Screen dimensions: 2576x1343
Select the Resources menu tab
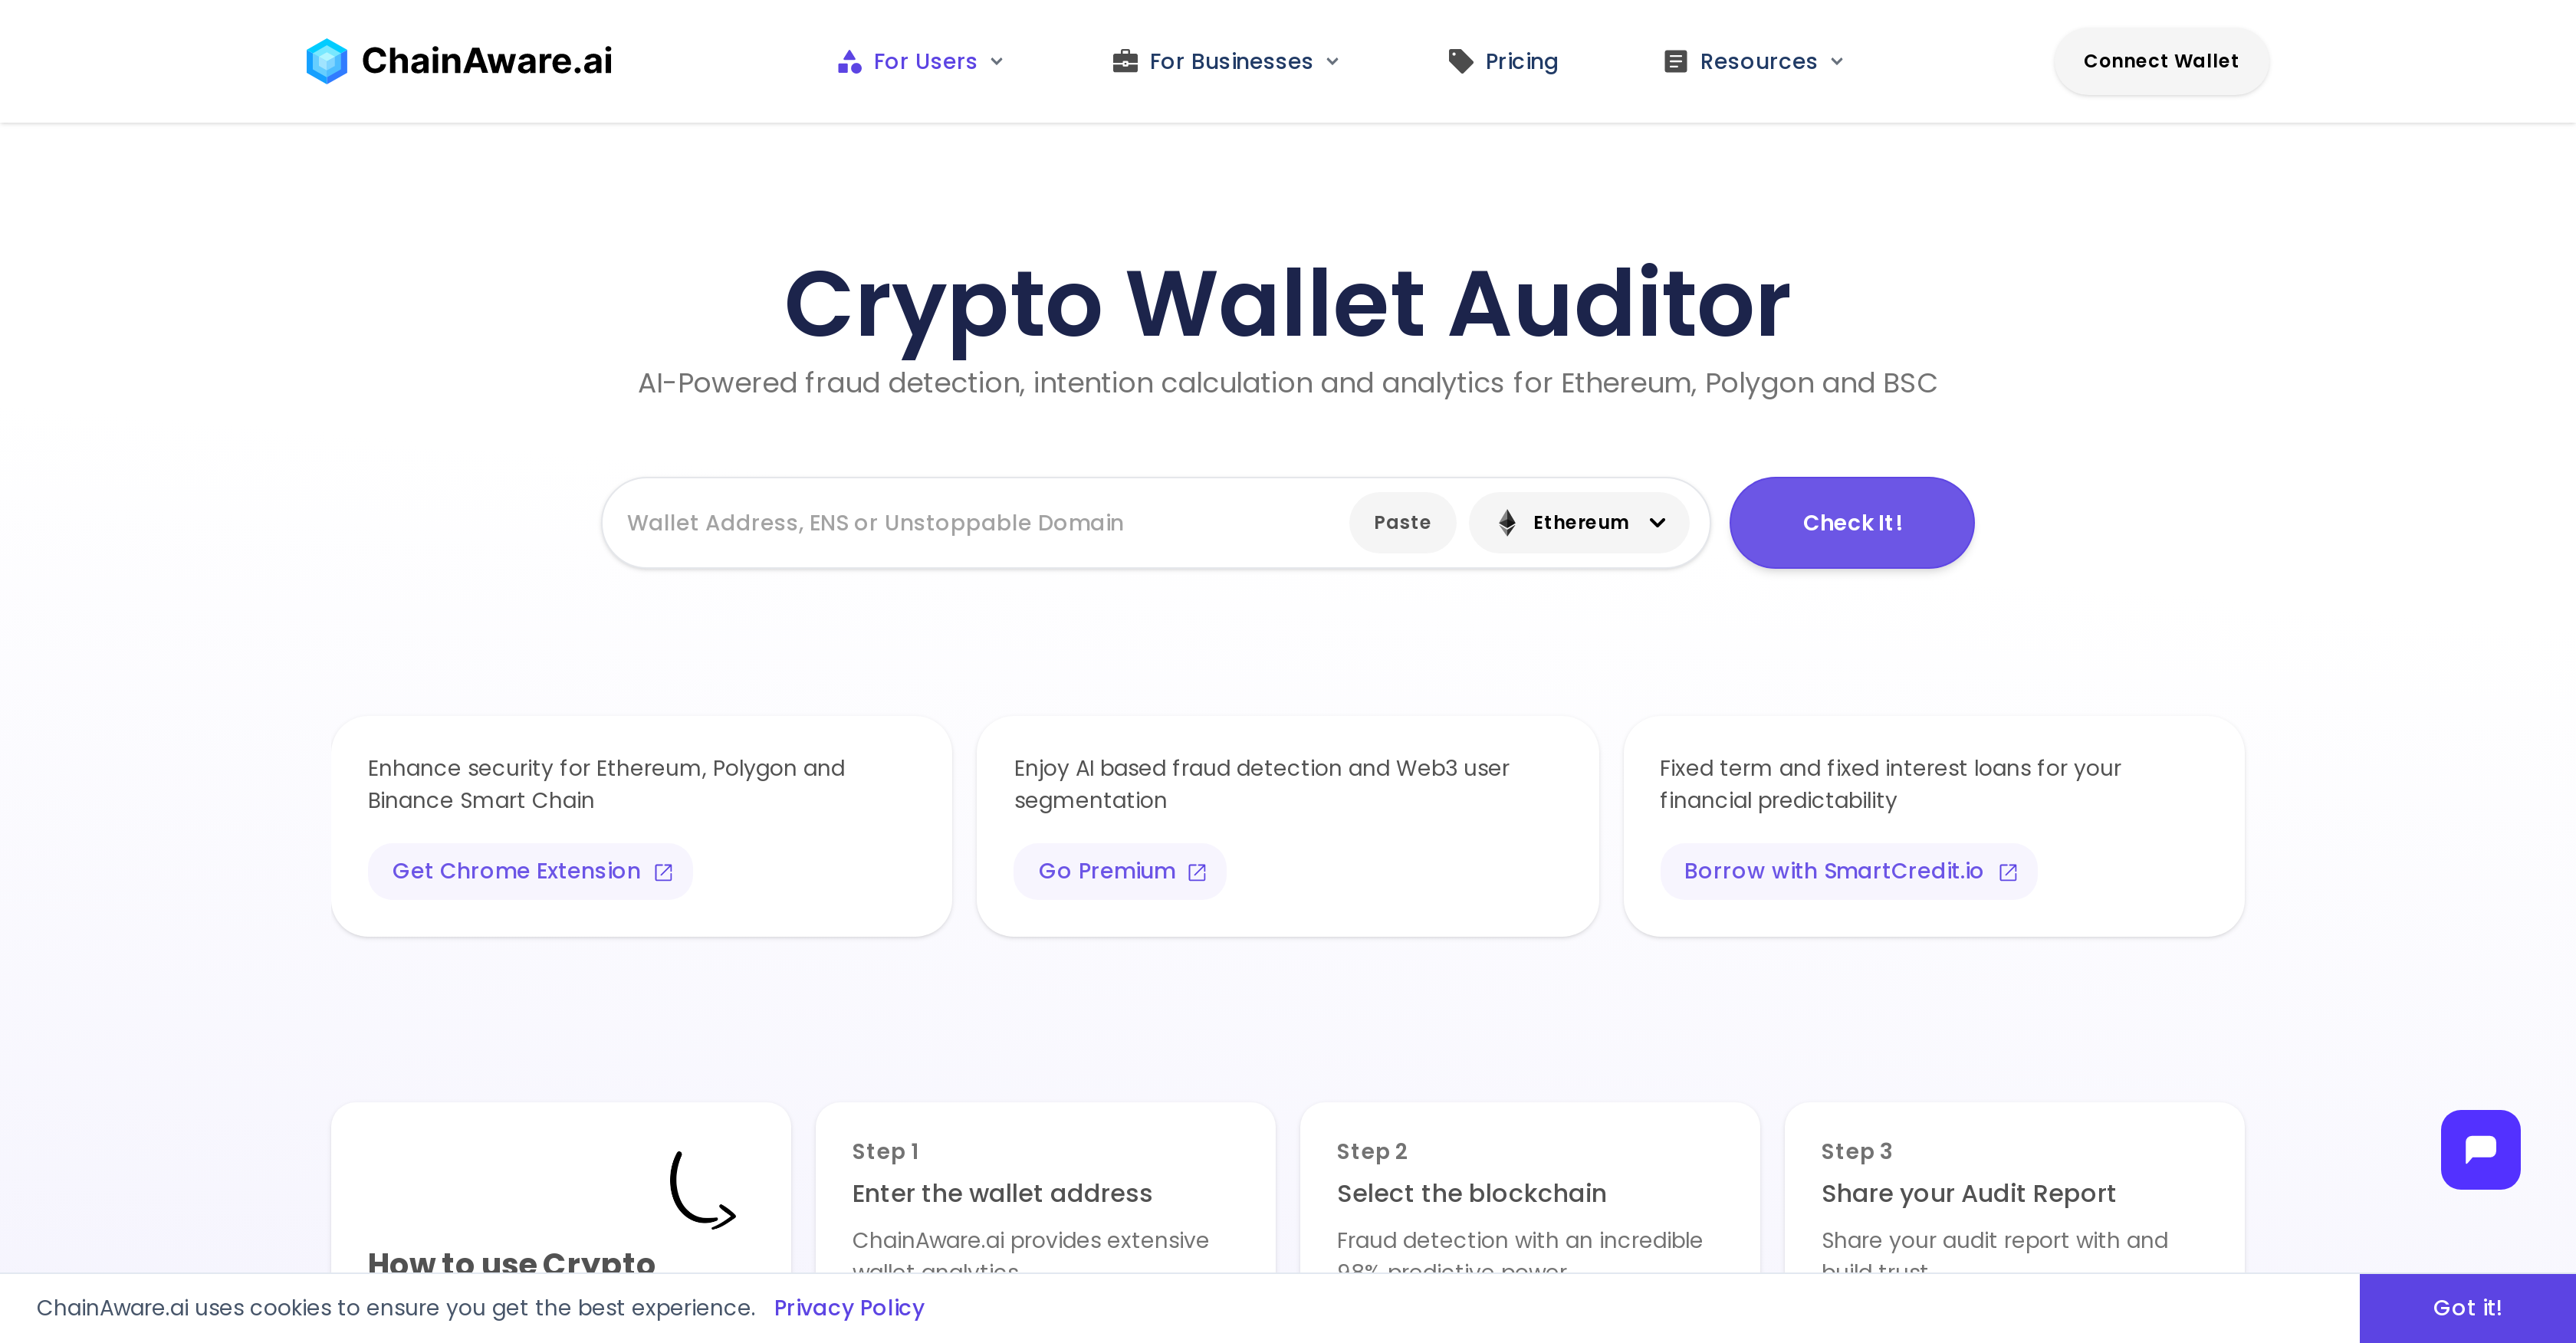pos(1753,60)
